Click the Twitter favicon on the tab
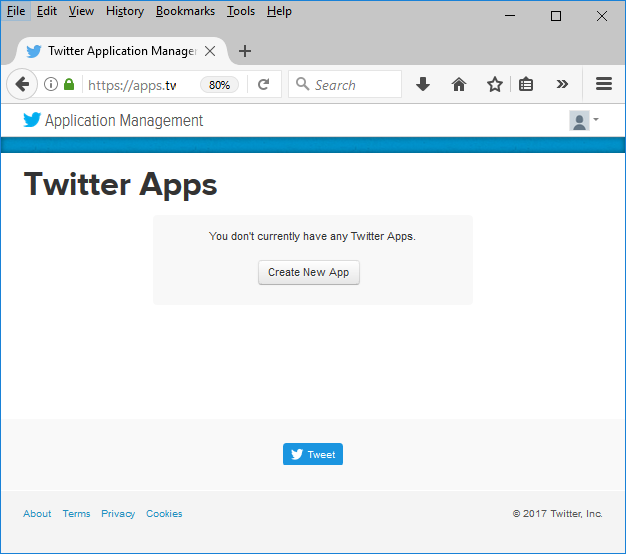Image resolution: width=626 pixels, height=554 pixels. coord(34,51)
